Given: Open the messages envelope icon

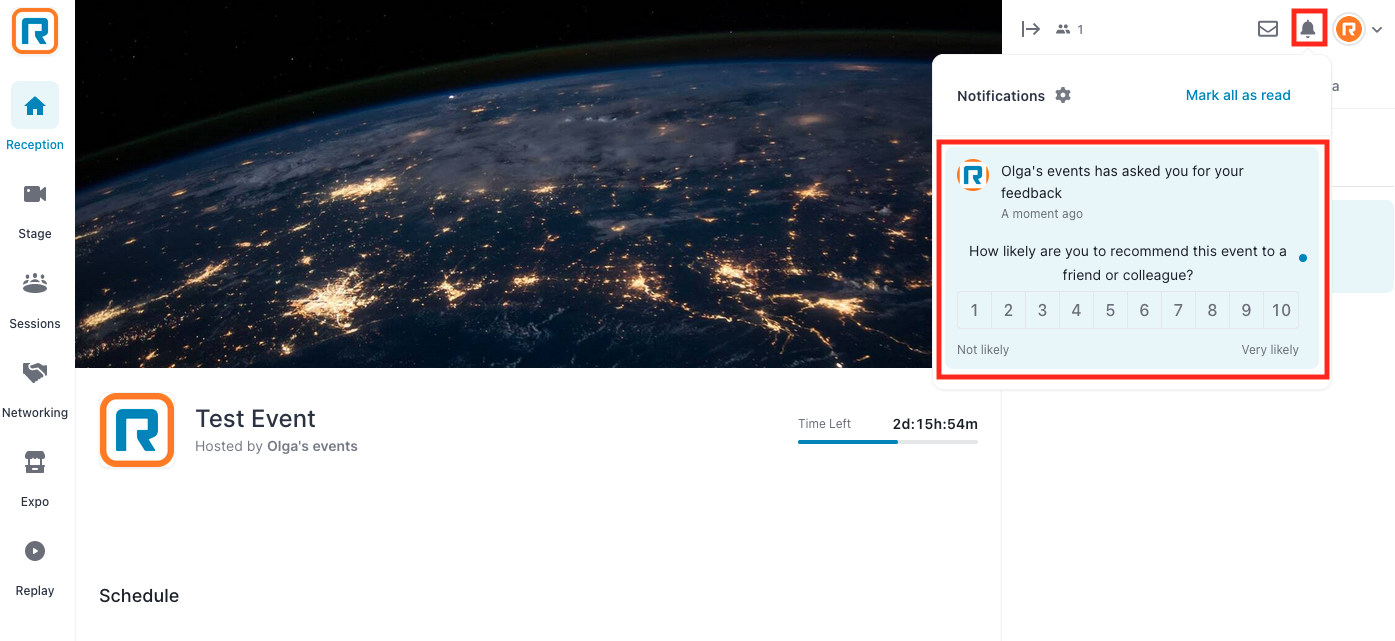Looking at the screenshot, I should coord(1268,29).
